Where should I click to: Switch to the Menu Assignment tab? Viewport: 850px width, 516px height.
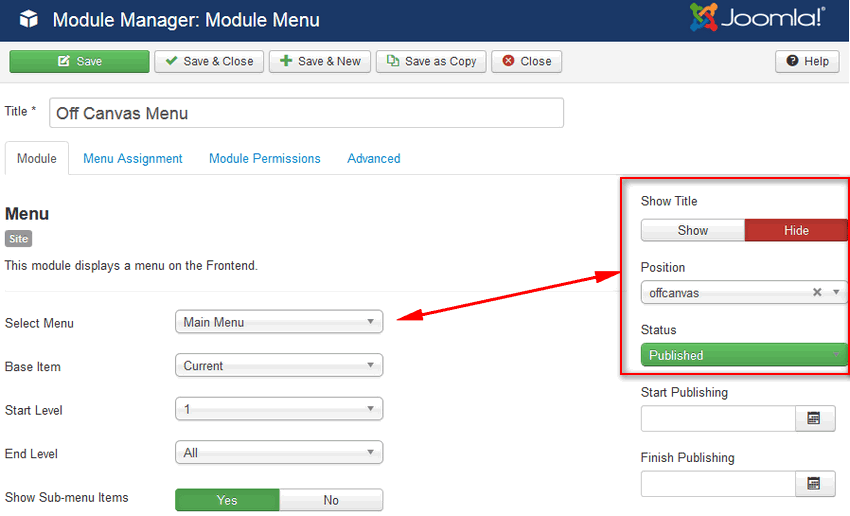pos(133,158)
